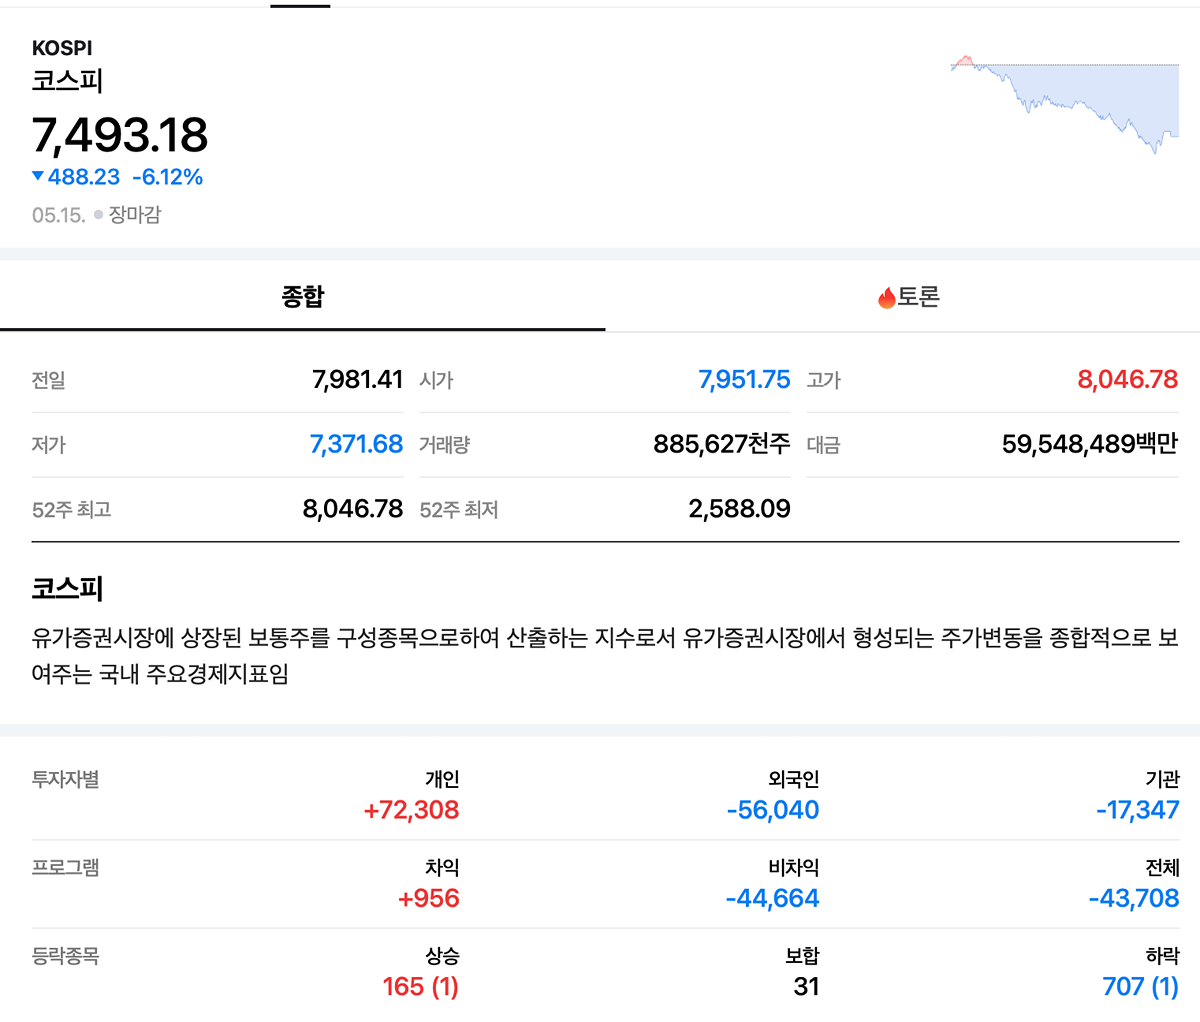Image resolution: width=1200 pixels, height=1022 pixels.
Task: Click the 차익 value +956
Action: (429, 898)
